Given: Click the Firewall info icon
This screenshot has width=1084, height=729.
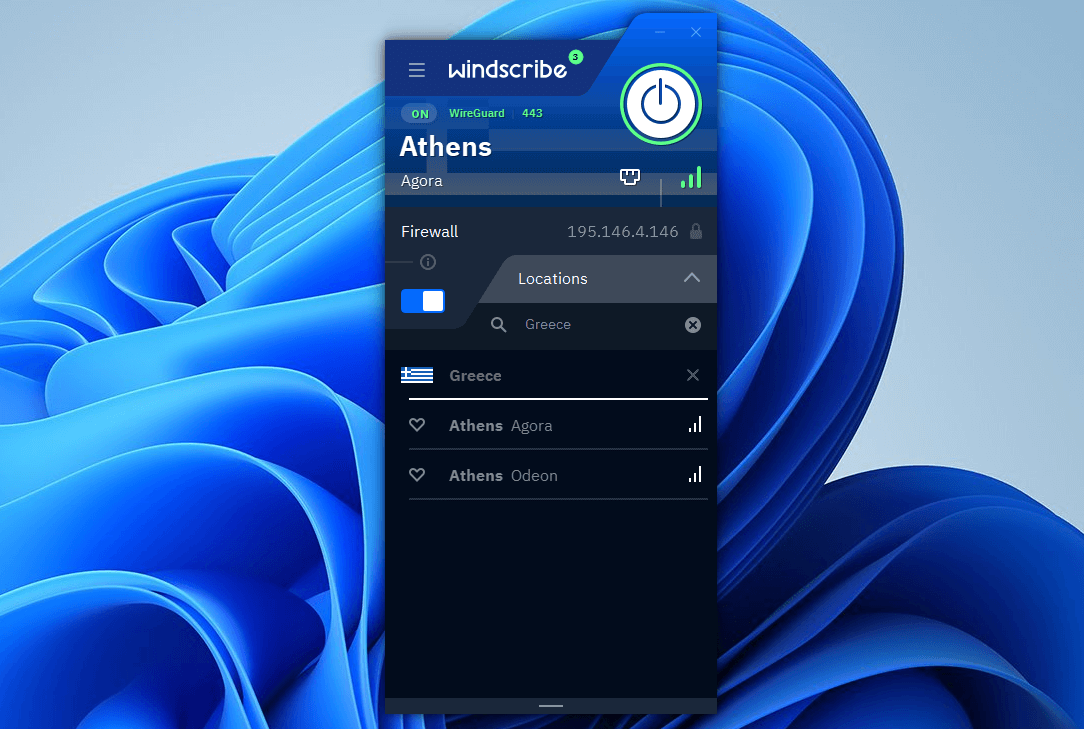Looking at the screenshot, I should (428, 262).
